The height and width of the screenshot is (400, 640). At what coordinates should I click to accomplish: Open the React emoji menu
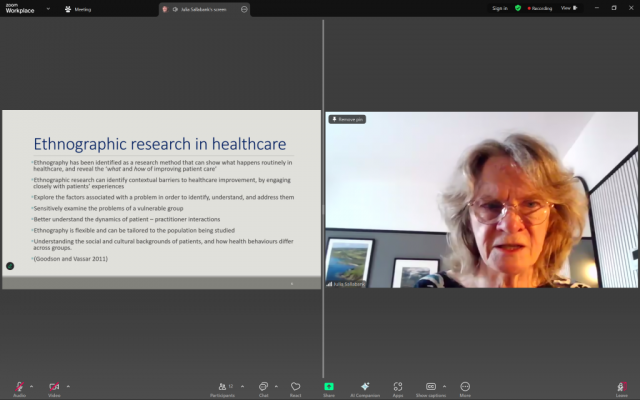pos(295,387)
